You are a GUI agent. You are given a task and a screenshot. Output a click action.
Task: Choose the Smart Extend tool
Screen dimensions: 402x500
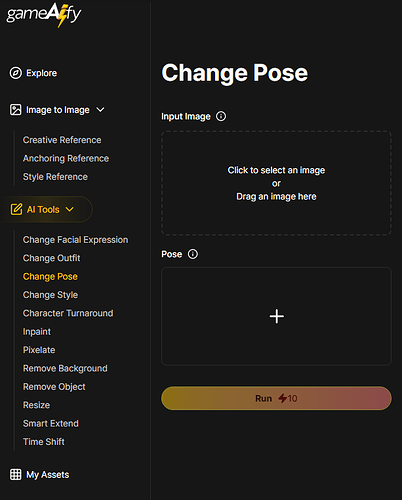pos(51,423)
